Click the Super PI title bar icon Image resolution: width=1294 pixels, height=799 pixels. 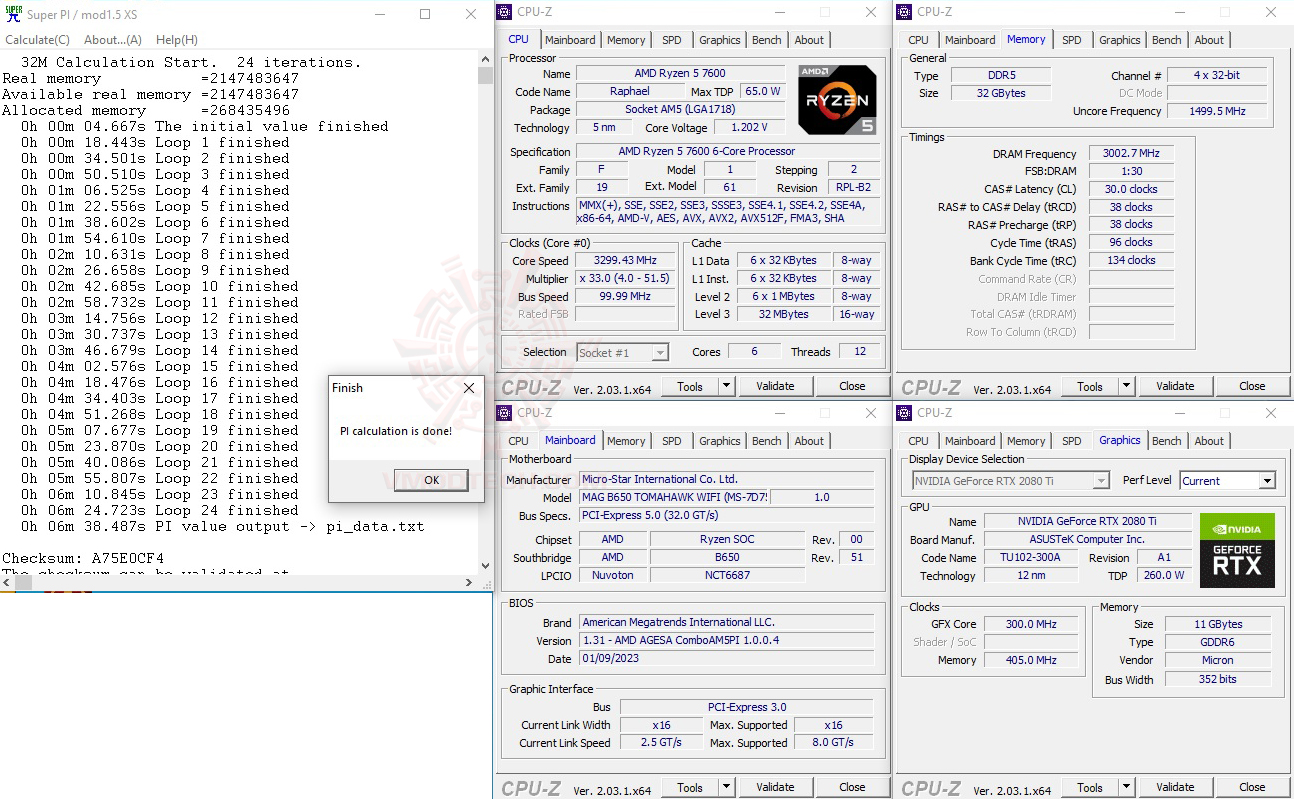coord(13,14)
